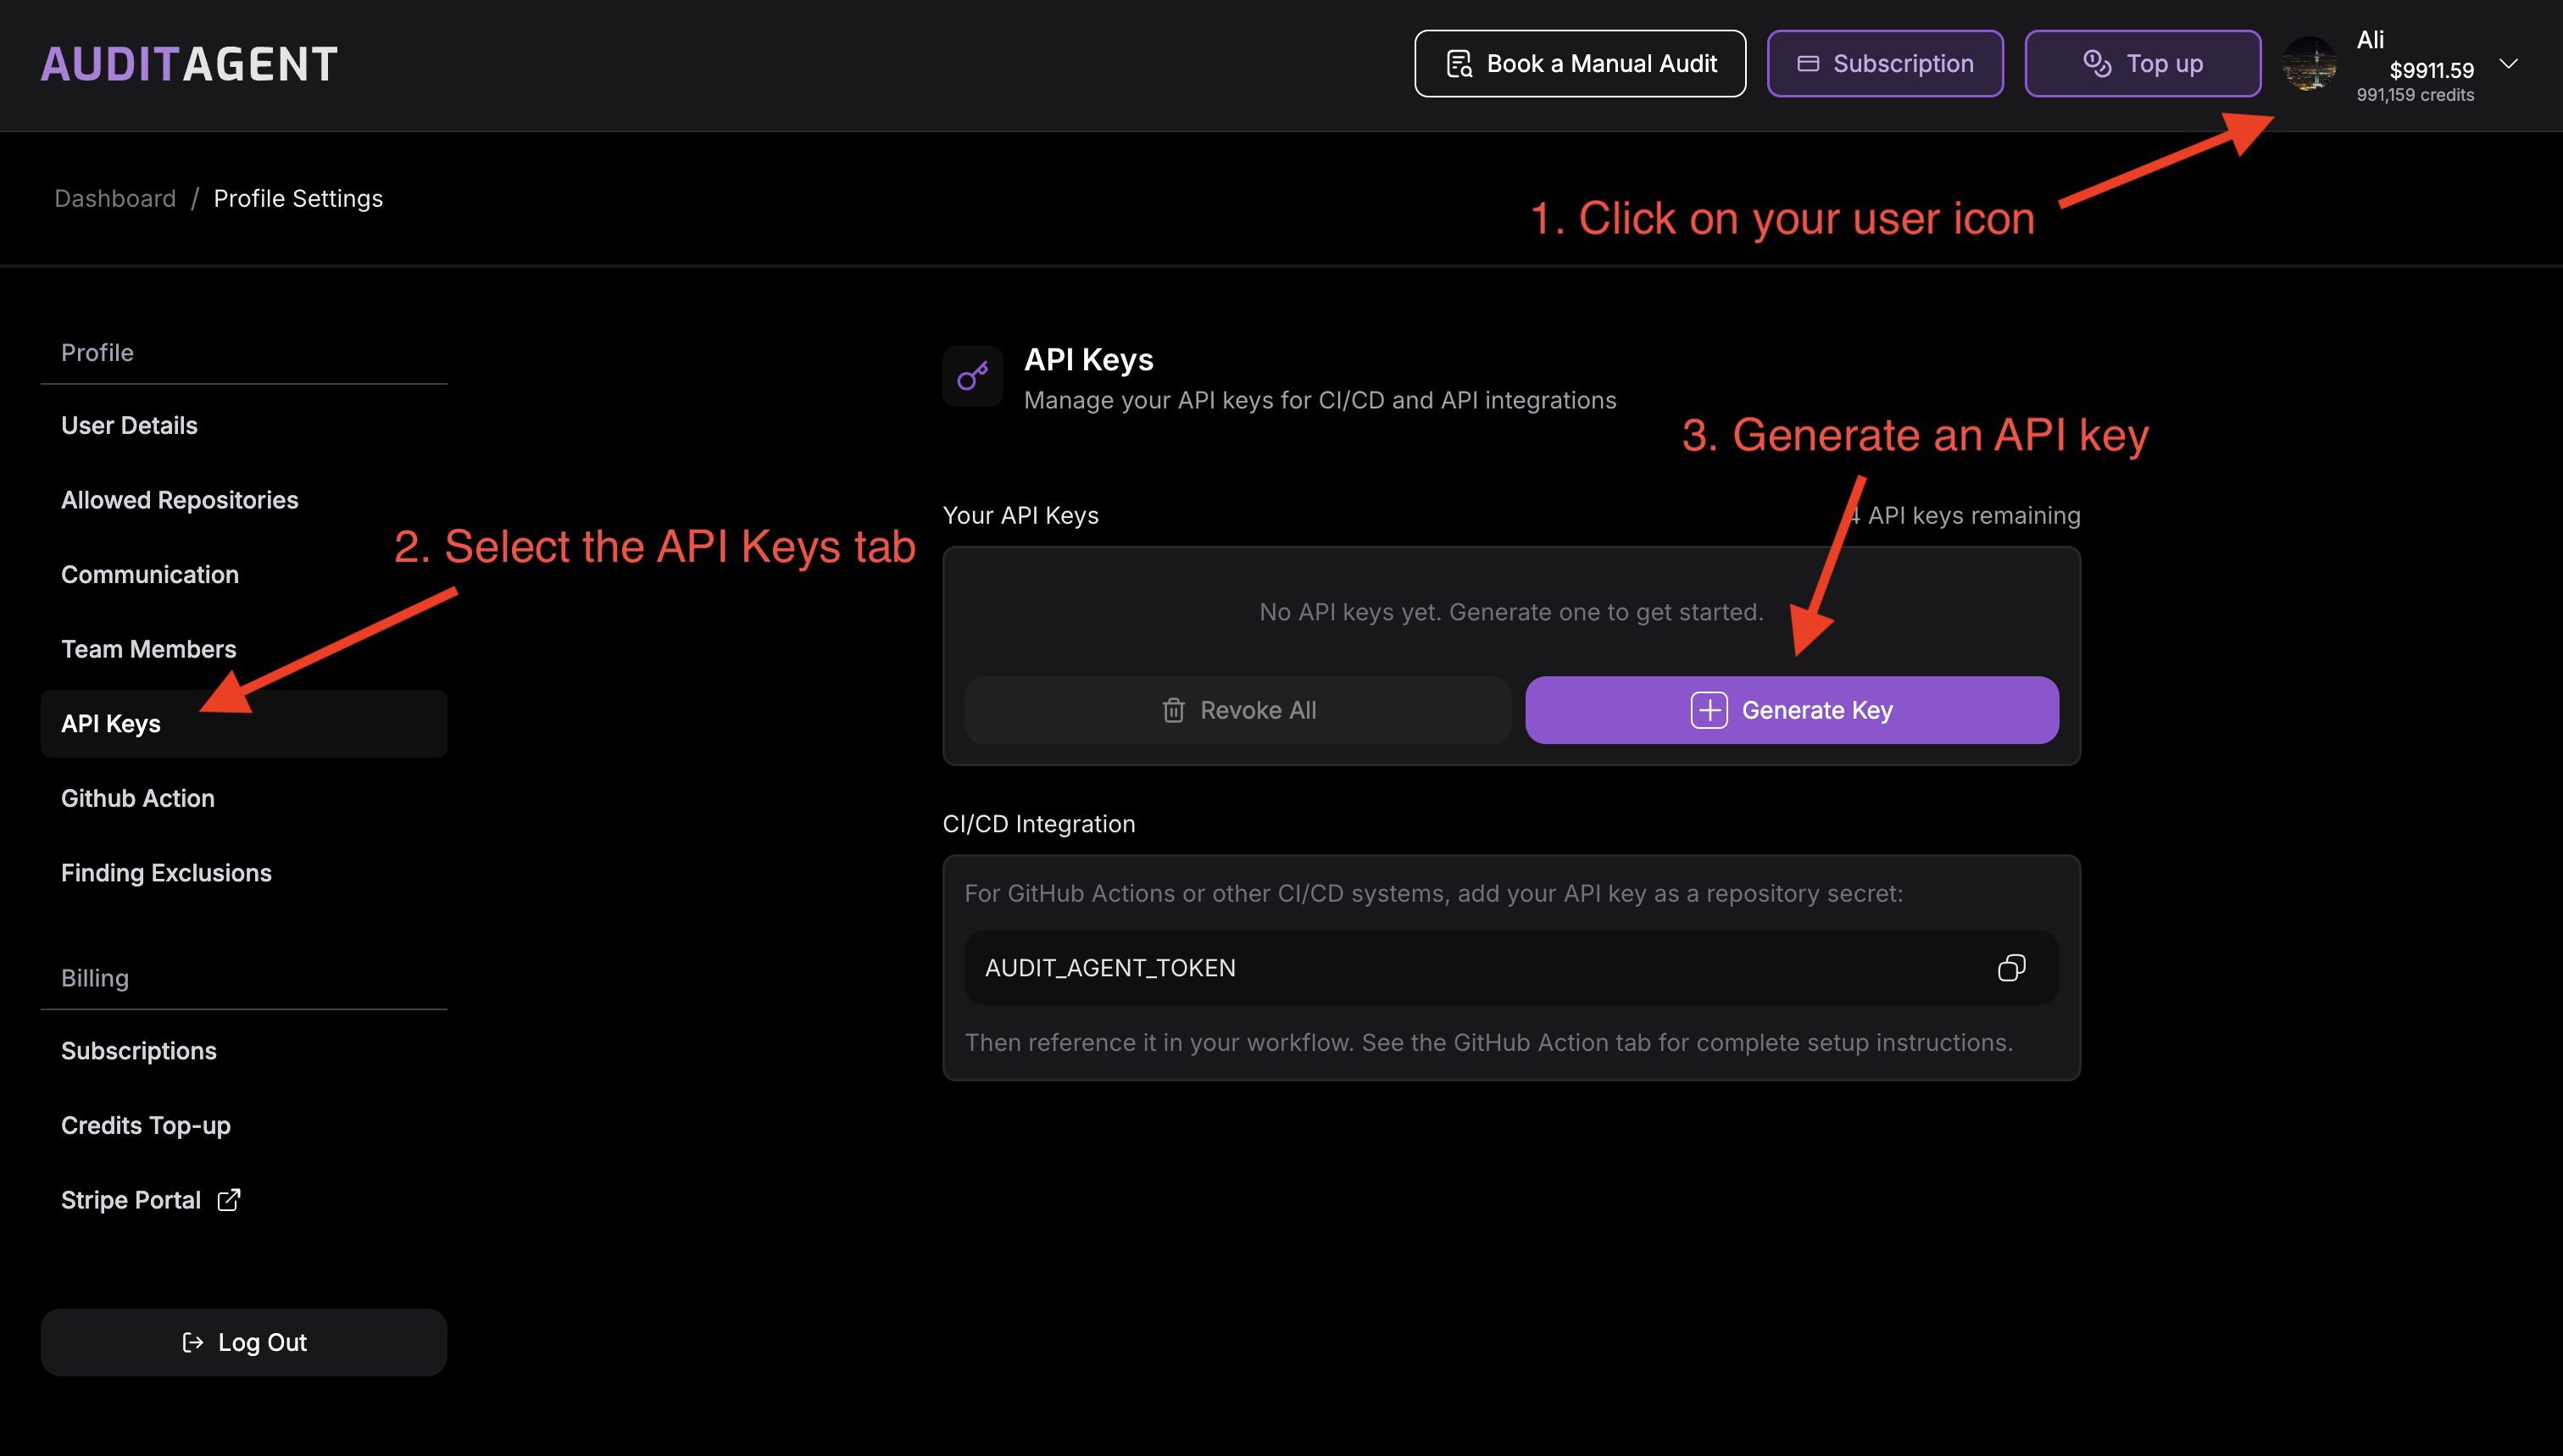Click the Generate Key button
The height and width of the screenshot is (1456, 2563).
click(1790, 710)
